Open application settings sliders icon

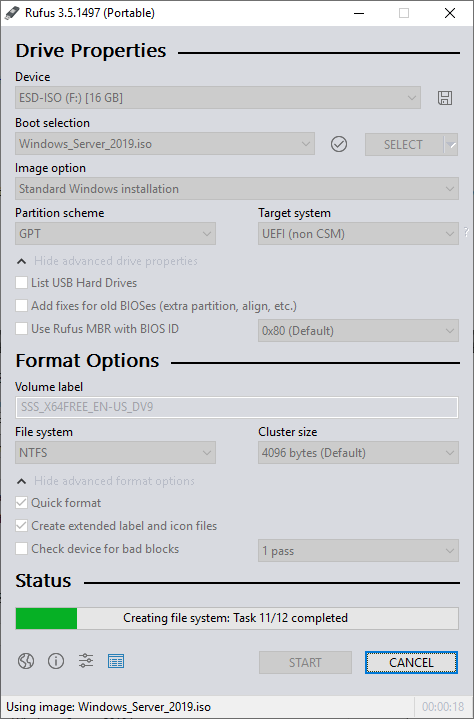[x=86, y=661]
